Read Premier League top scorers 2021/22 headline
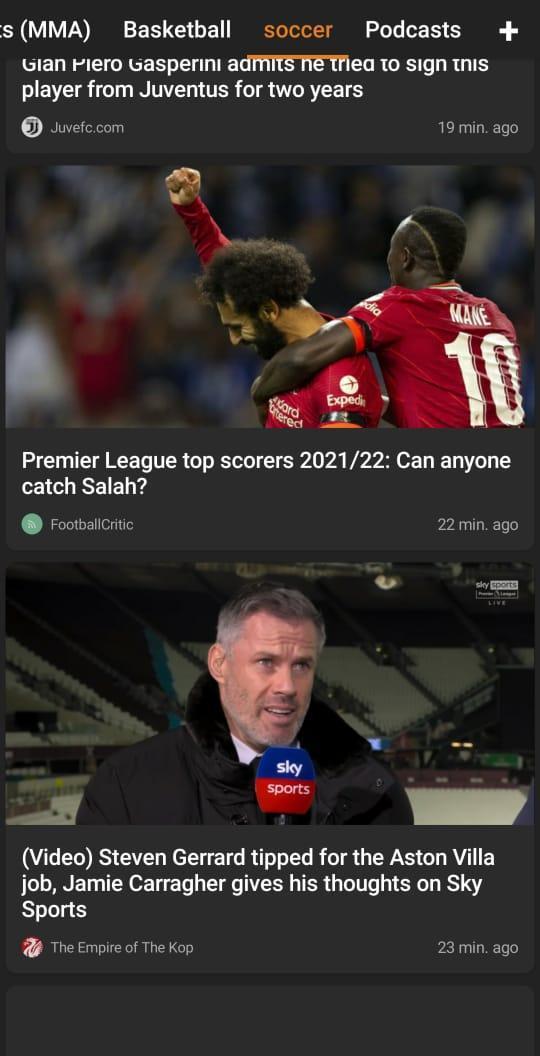Image resolution: width=540 pixels, height=1056 pixels. point(266,473)
